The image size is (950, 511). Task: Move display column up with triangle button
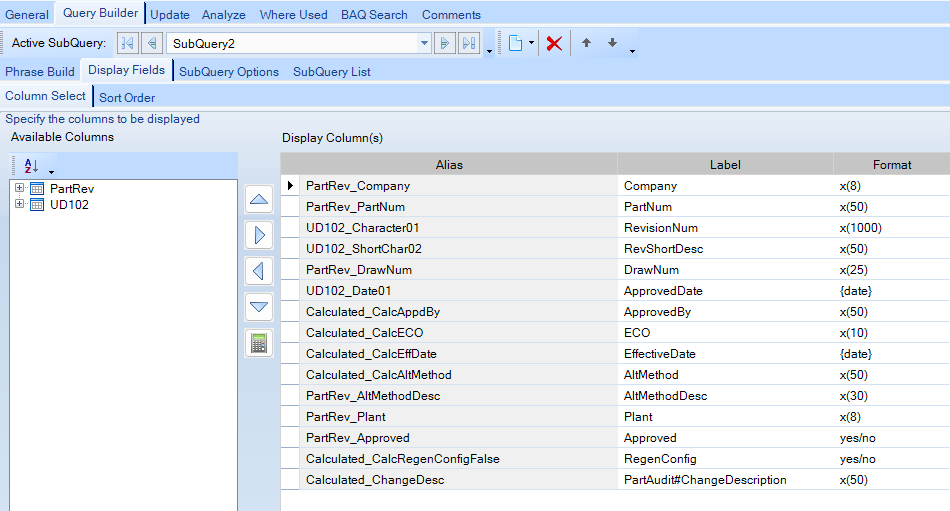click(x=259, y=199)
